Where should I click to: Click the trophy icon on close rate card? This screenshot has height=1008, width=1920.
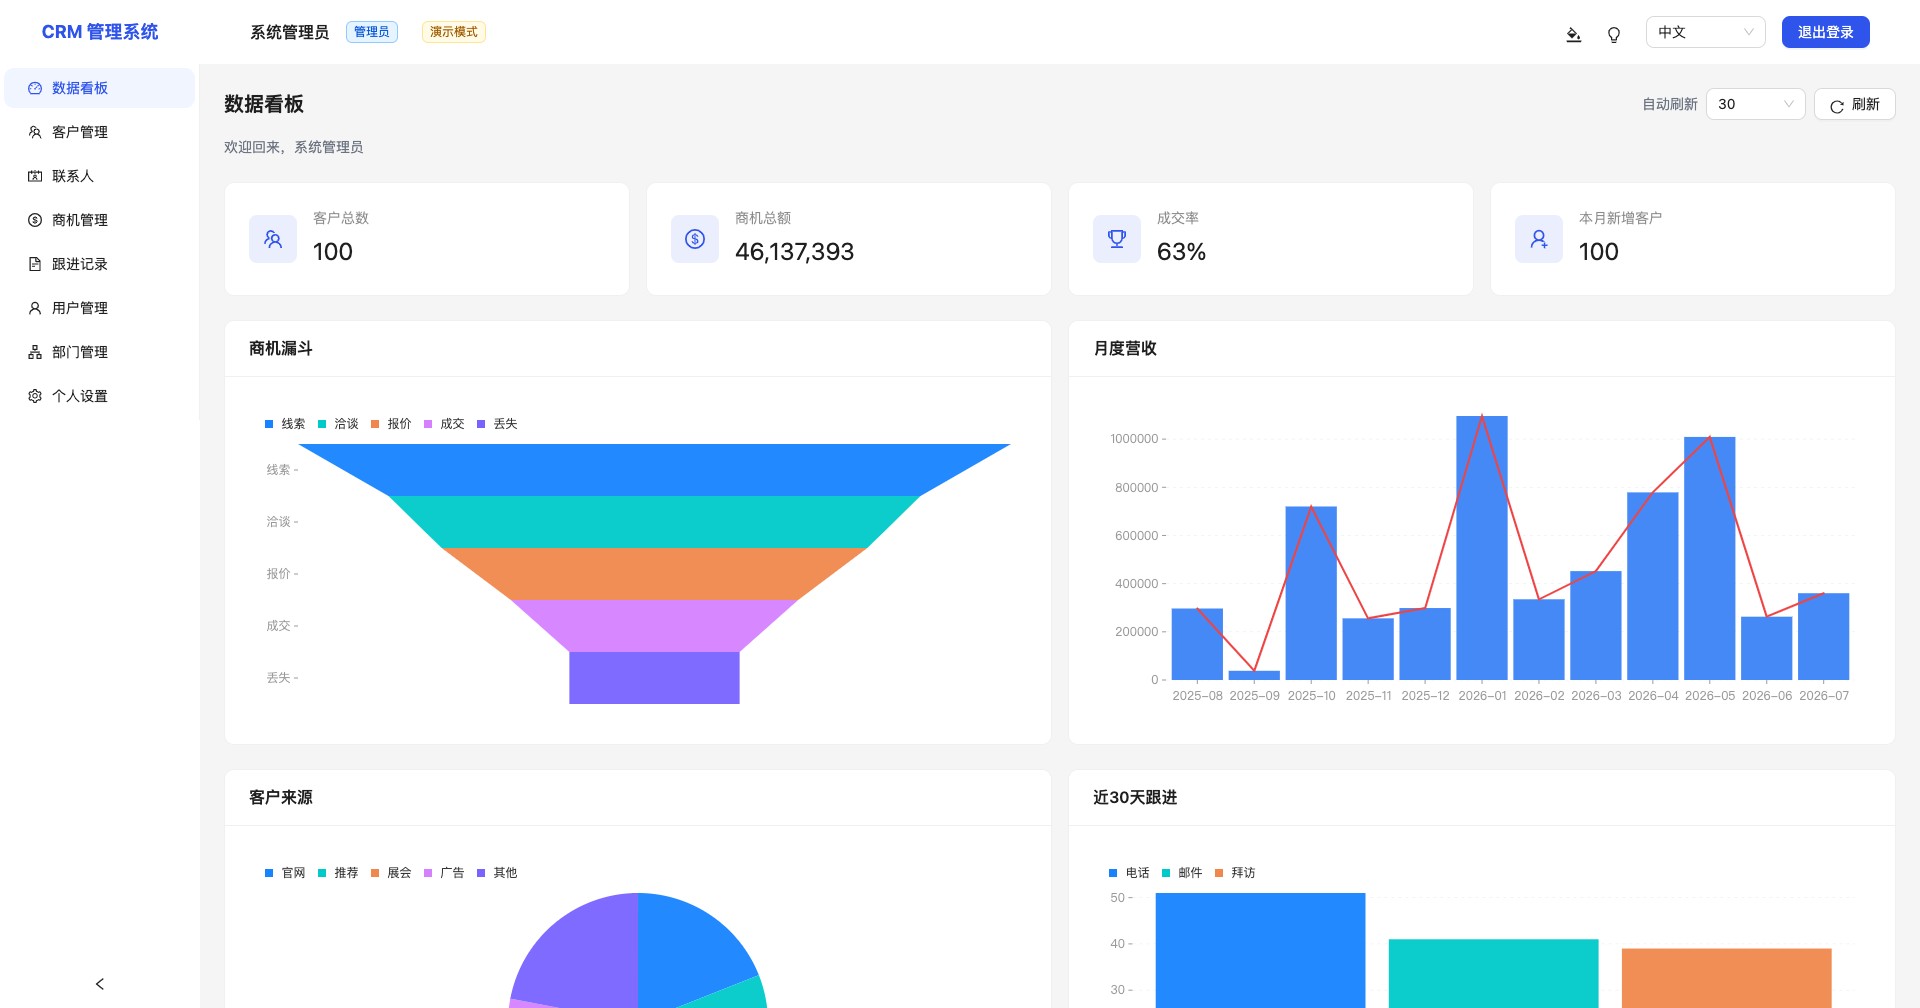point(1117,239)
